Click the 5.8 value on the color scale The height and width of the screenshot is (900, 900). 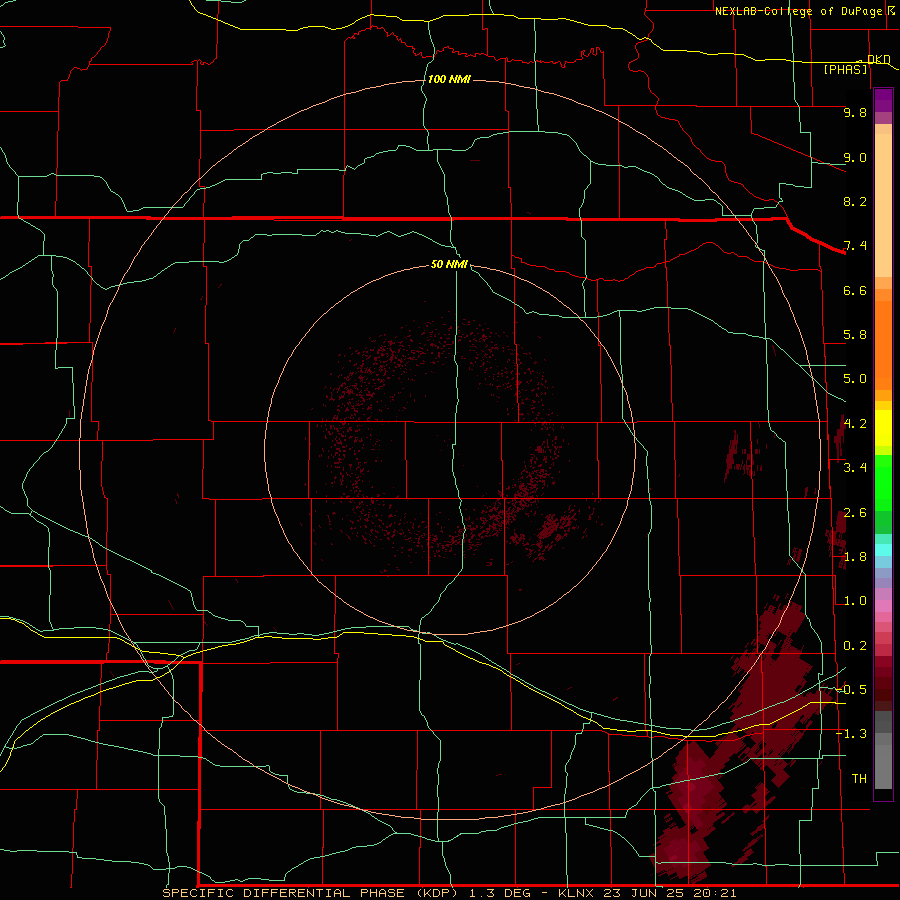[x=855, y=335]
